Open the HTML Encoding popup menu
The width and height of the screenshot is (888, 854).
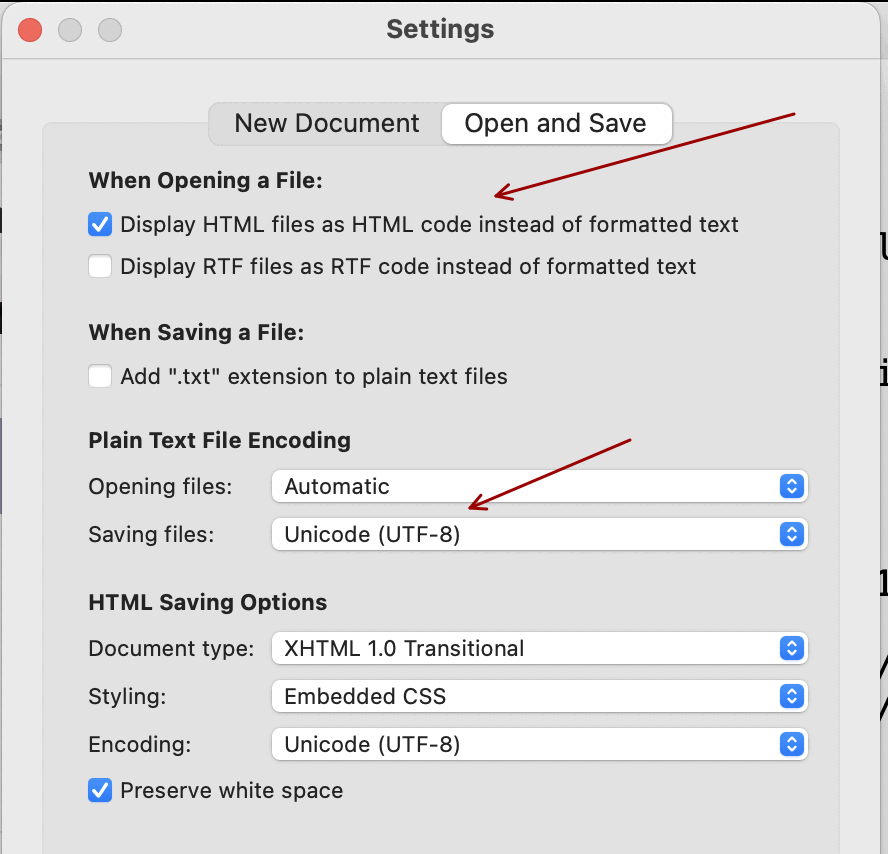[540, 744]
